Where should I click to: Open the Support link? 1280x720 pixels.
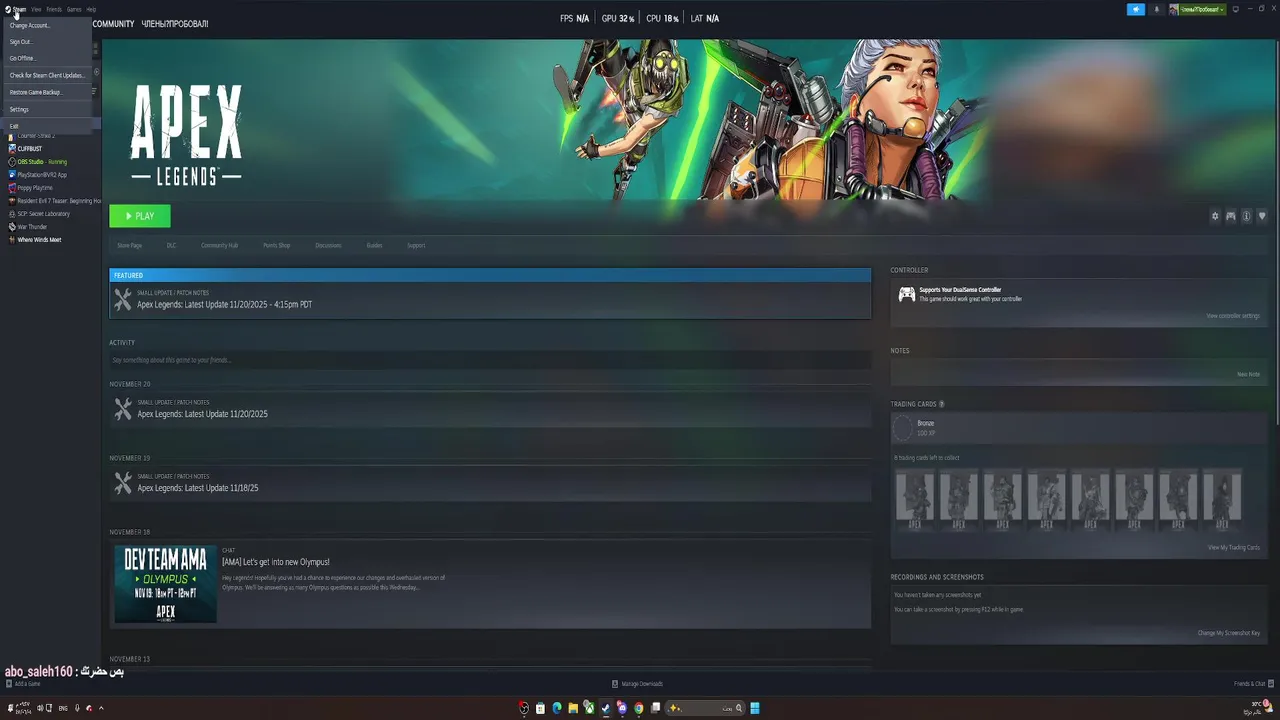point(416,245)
